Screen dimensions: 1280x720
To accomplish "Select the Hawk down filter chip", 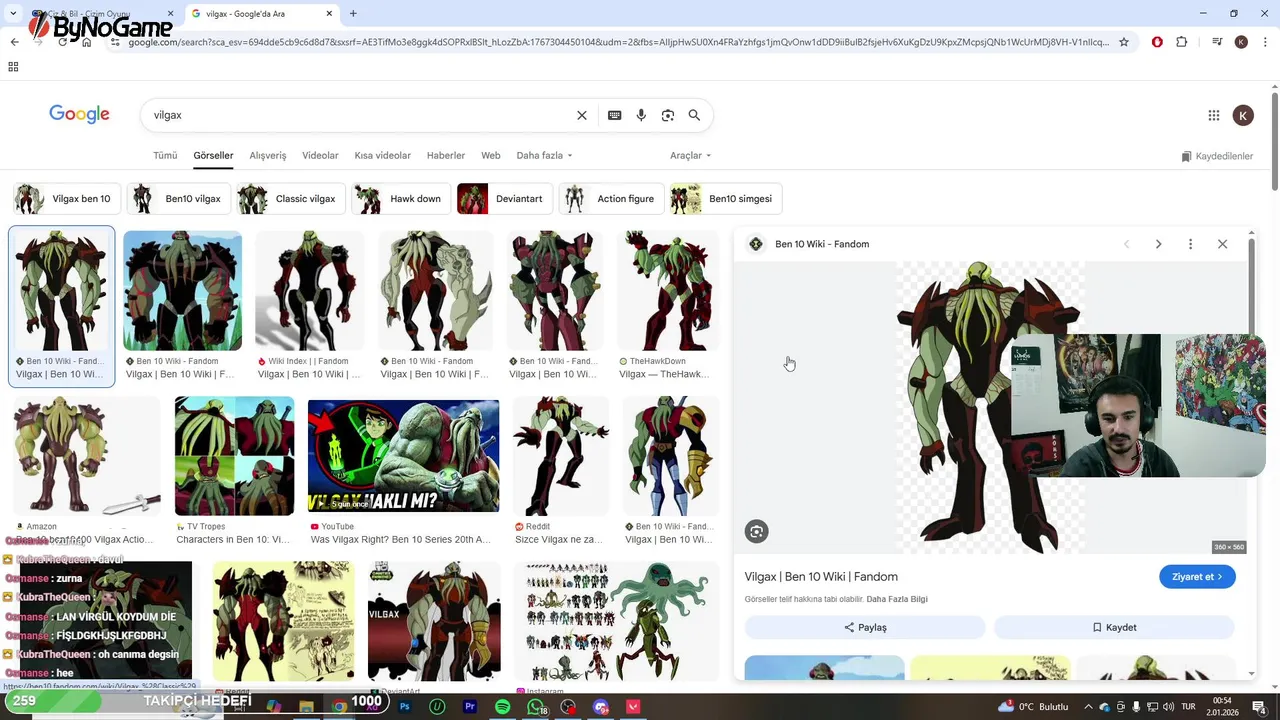I will [401, 199].
